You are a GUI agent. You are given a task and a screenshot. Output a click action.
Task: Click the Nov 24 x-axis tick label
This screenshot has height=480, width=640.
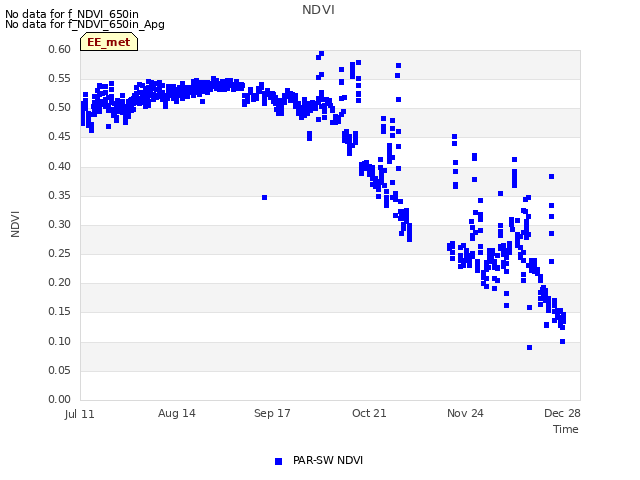tap(465, 413)
